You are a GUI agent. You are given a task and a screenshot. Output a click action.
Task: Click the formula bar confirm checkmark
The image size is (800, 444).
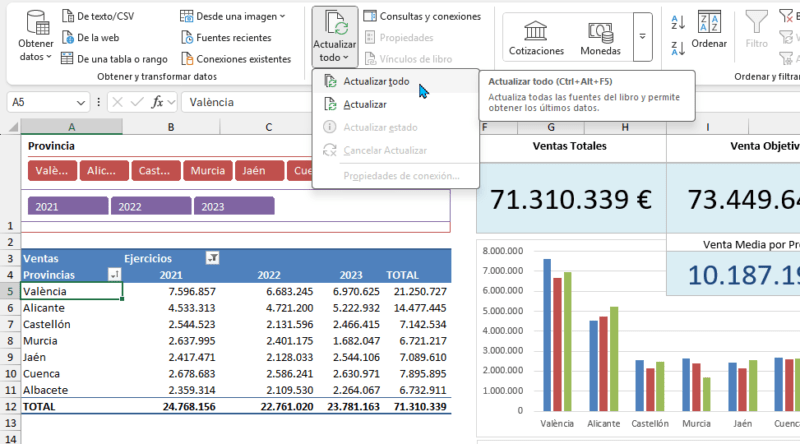[x=136, y=102]
